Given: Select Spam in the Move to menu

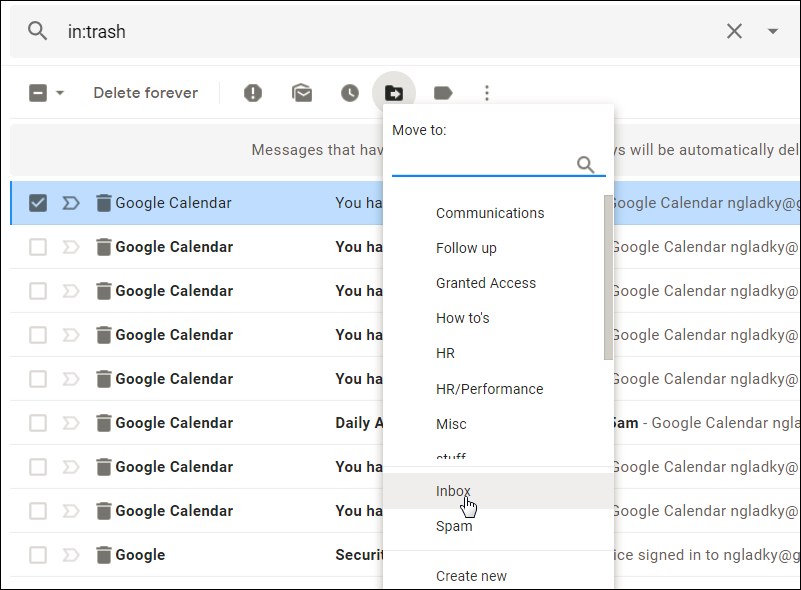Looking at the screenshot, I should coord(454,525).
